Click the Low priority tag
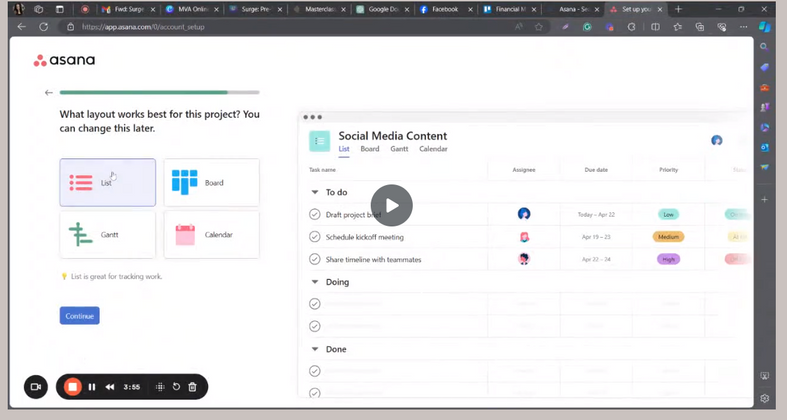 [669, 214]
